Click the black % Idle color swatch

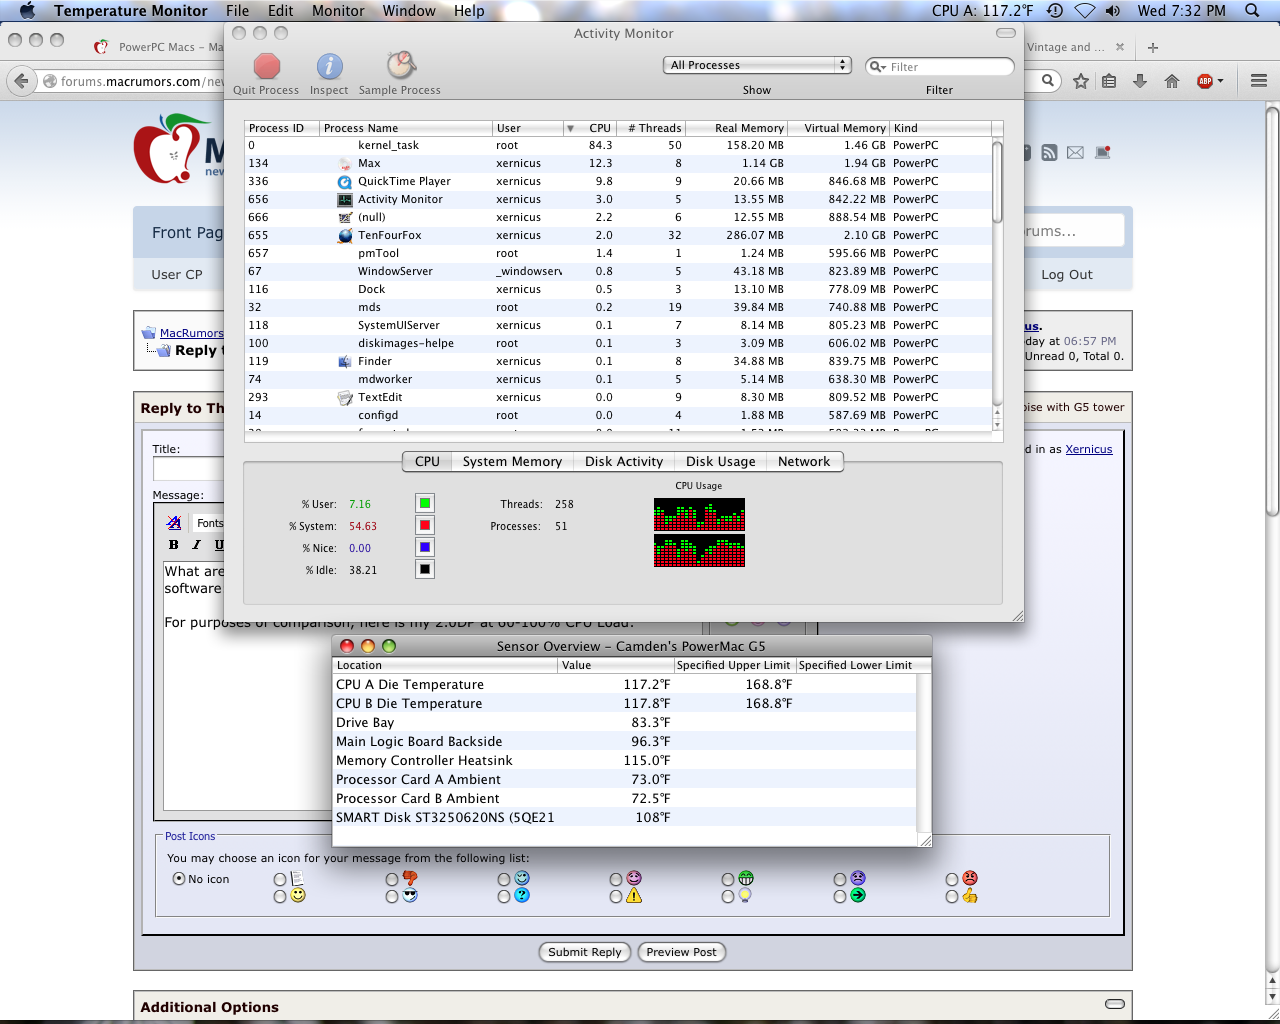click(x=425, y=569)
